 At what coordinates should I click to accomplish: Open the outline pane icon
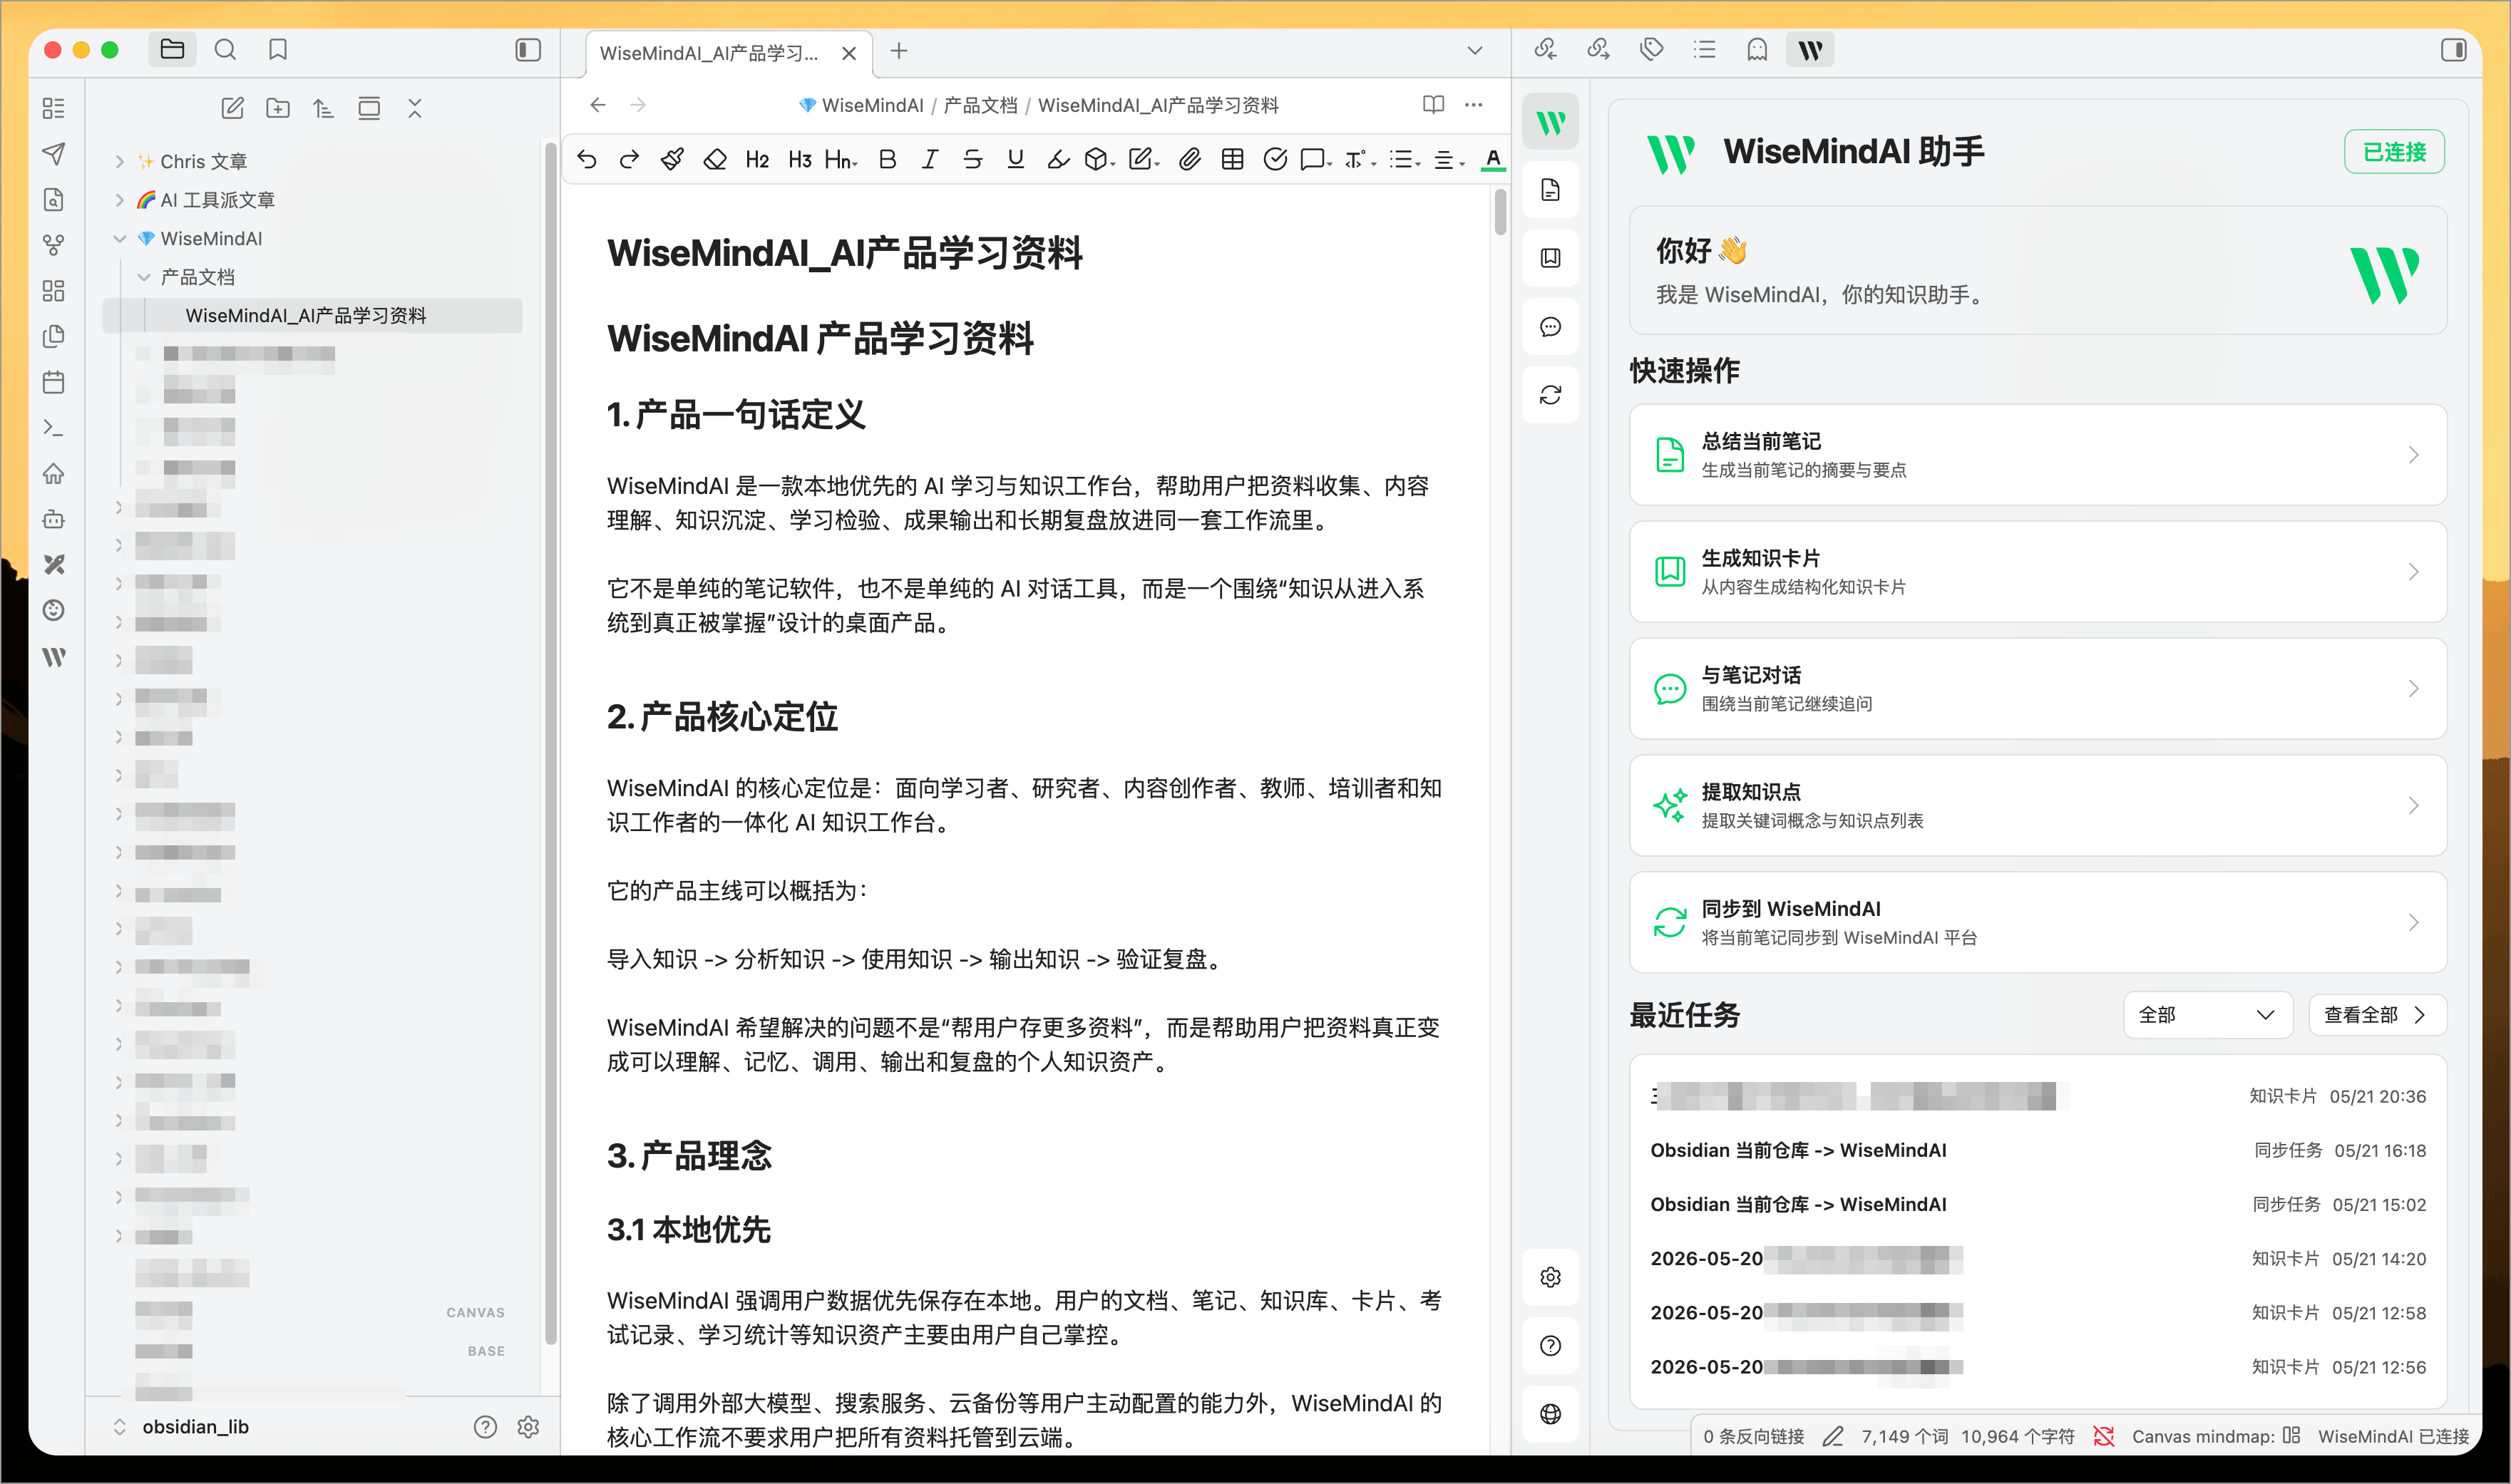click(1704, 49)
